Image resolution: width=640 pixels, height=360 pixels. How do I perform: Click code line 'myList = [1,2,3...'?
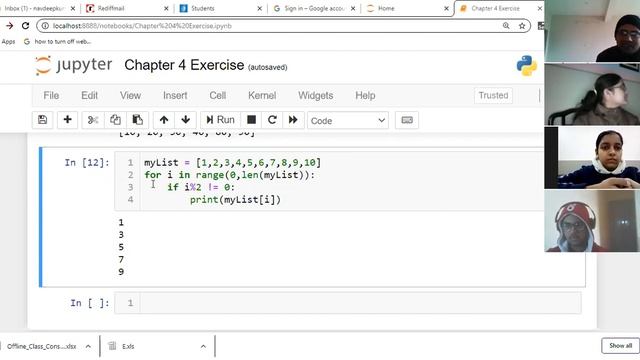click(232, 162)
